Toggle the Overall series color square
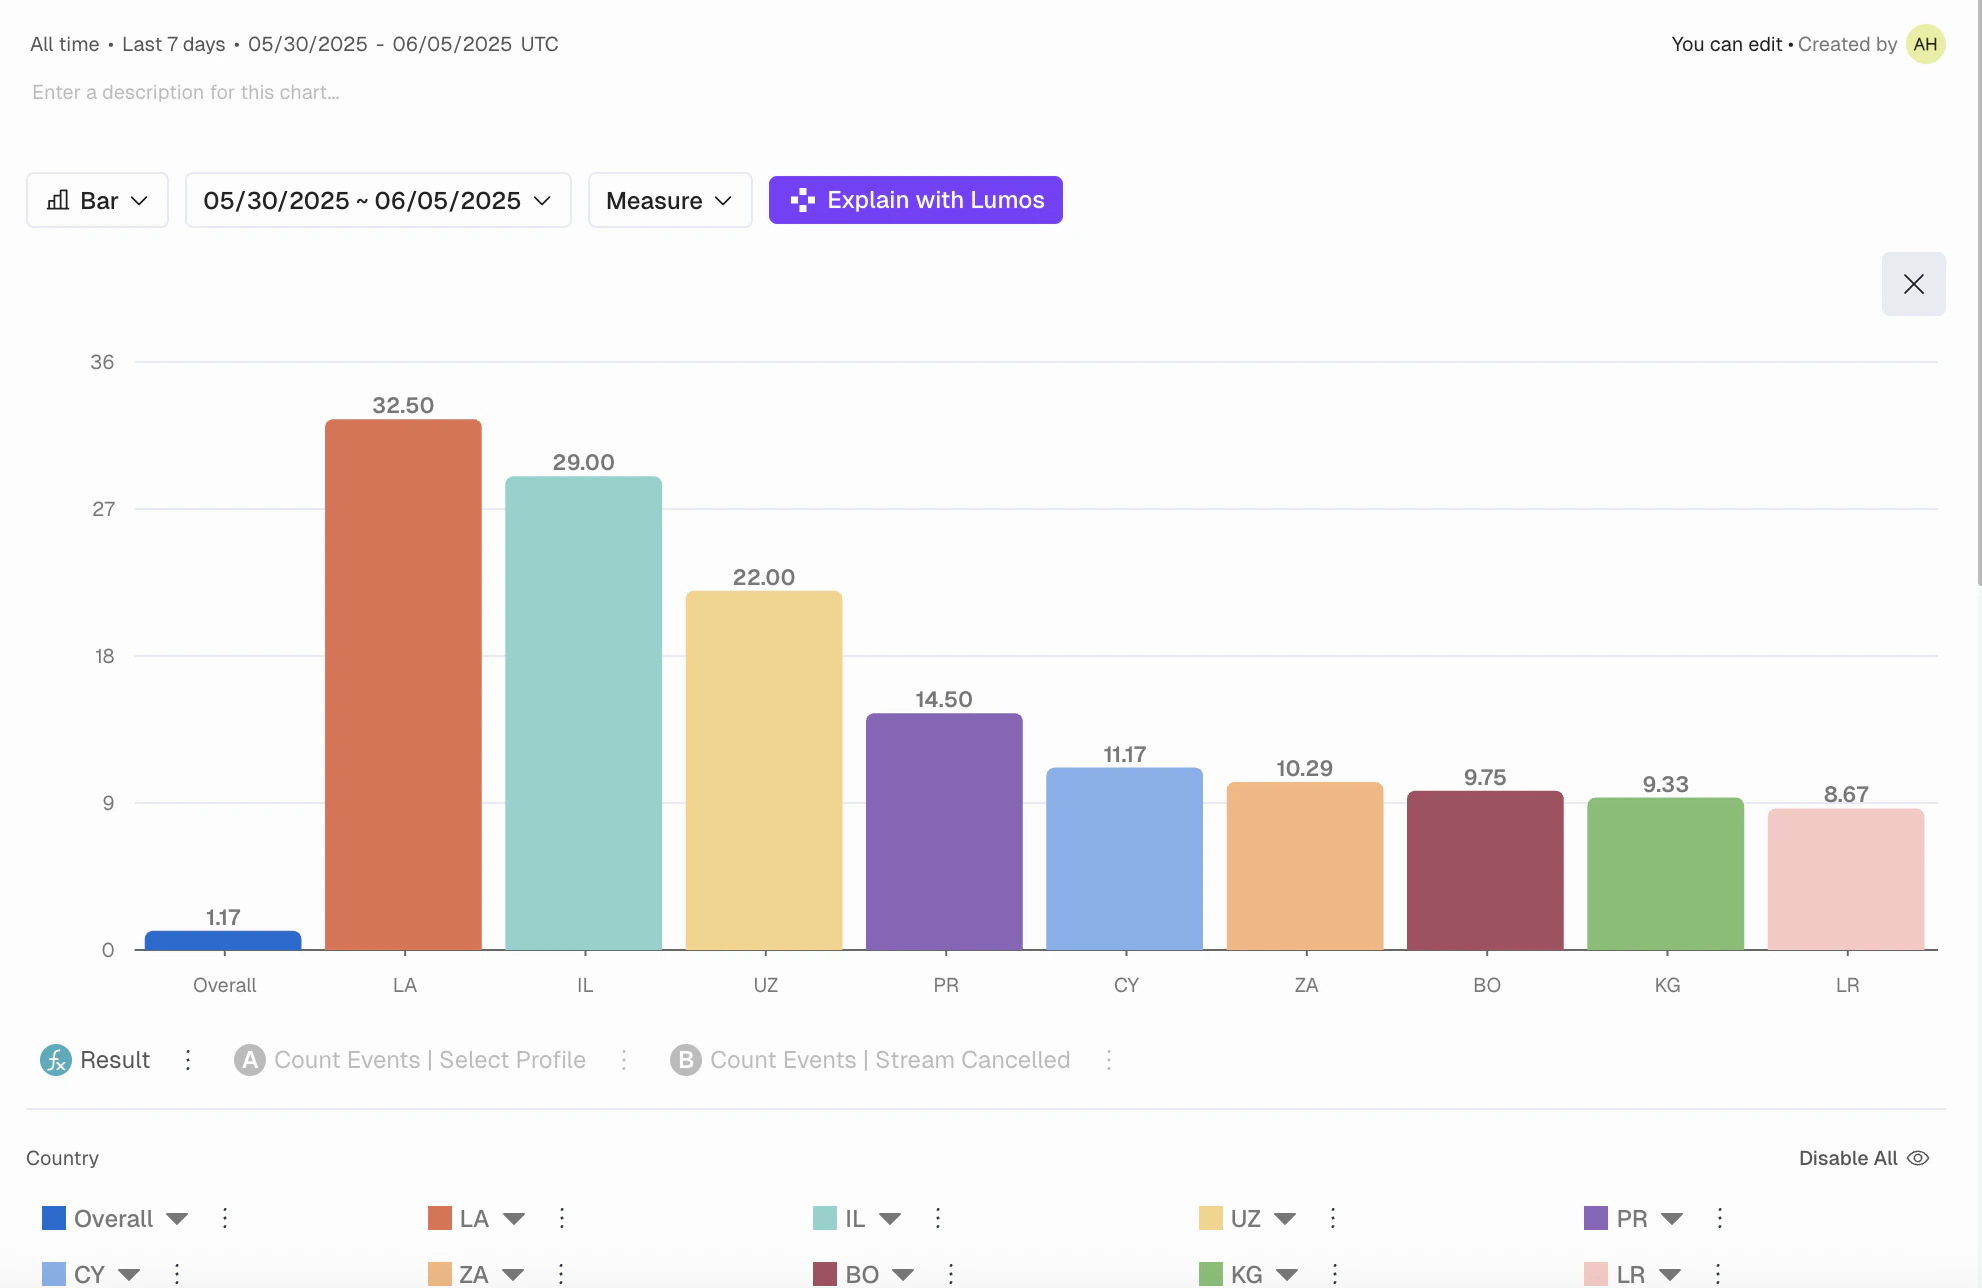The height and width of the screenshot is (1288, 1982). [x=54, y=1218]
